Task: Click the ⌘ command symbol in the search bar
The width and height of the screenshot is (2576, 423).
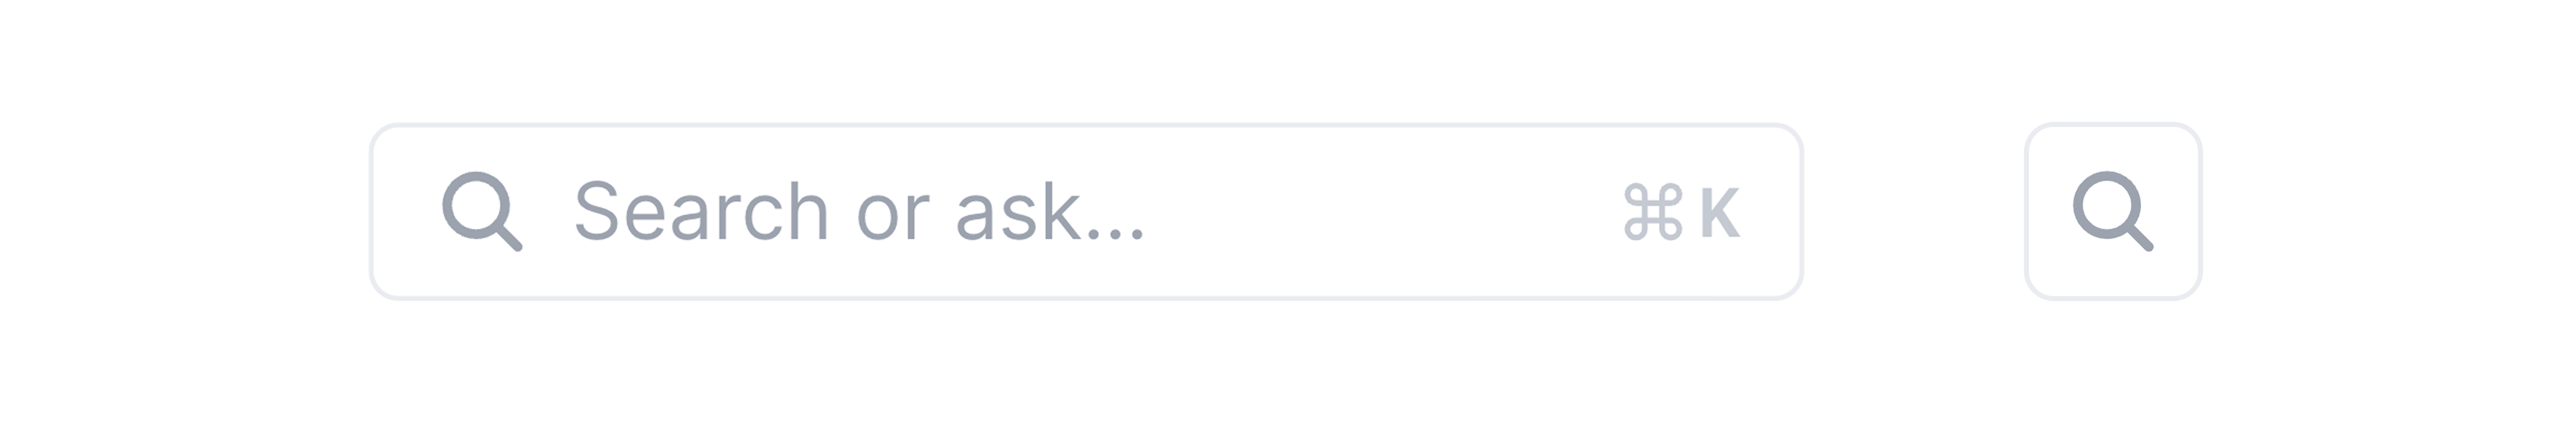Action: tap(1653, 212)
